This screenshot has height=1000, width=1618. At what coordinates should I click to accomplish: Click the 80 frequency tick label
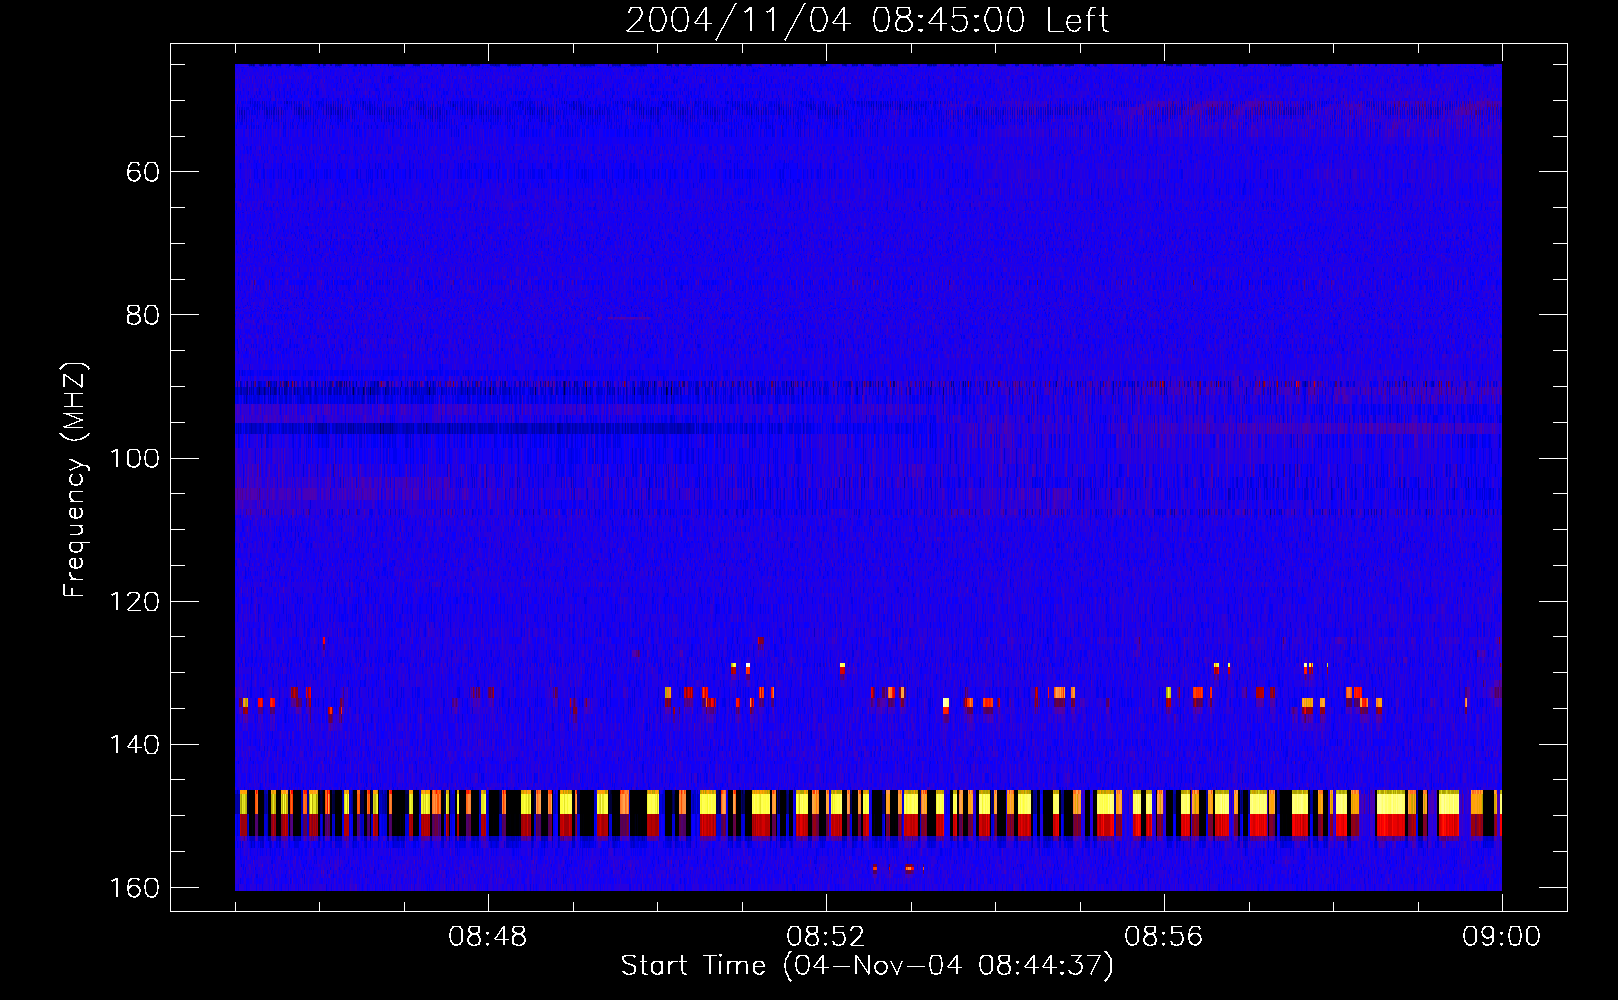coord(143,315)
